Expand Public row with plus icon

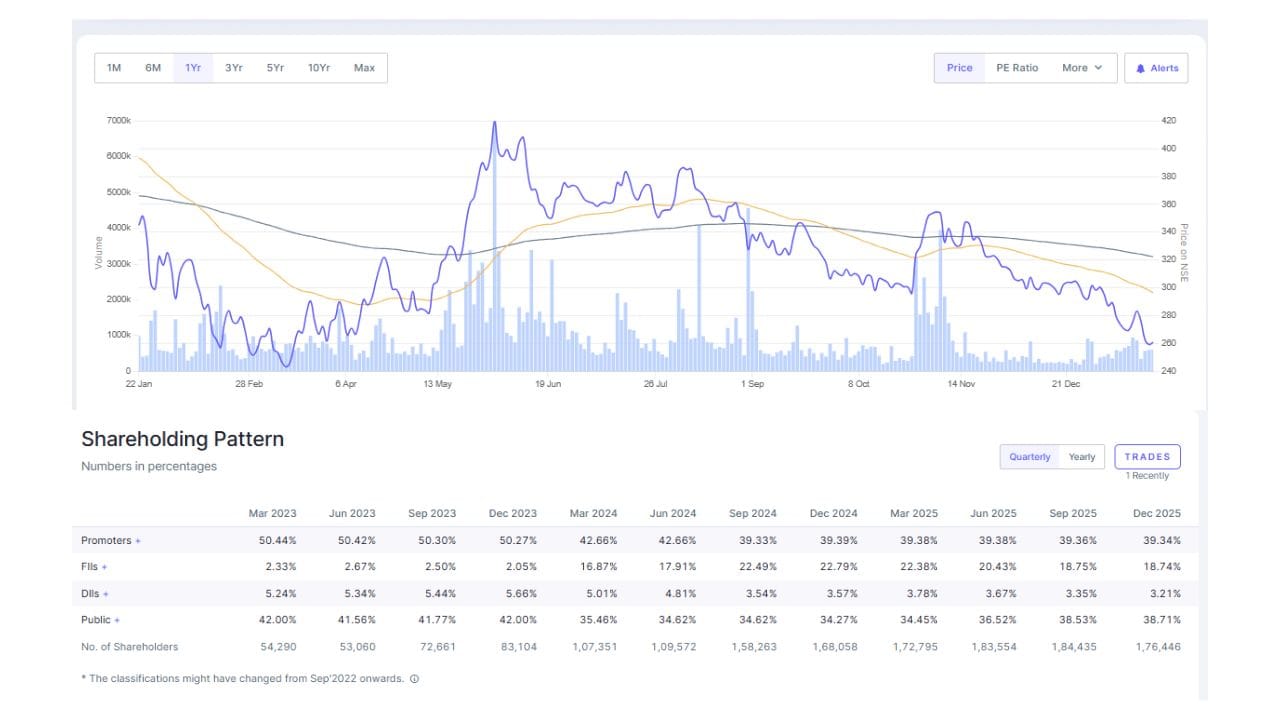117,620
